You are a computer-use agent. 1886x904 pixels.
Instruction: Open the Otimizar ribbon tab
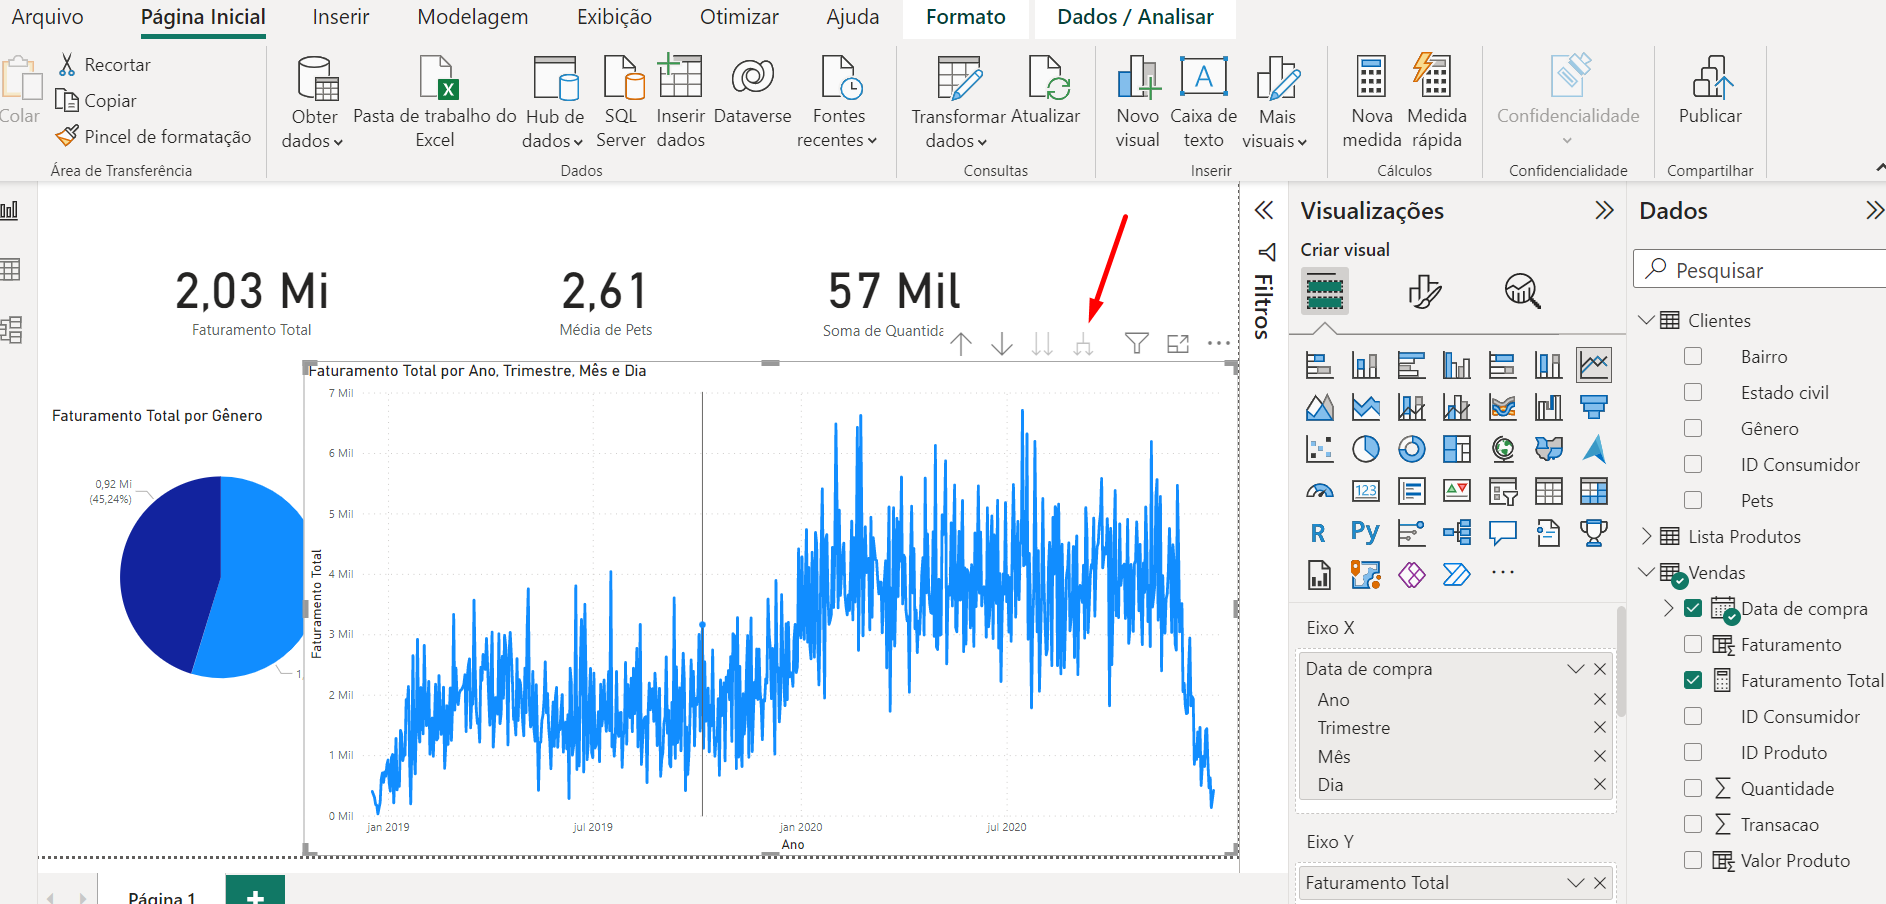coord(739,17)
